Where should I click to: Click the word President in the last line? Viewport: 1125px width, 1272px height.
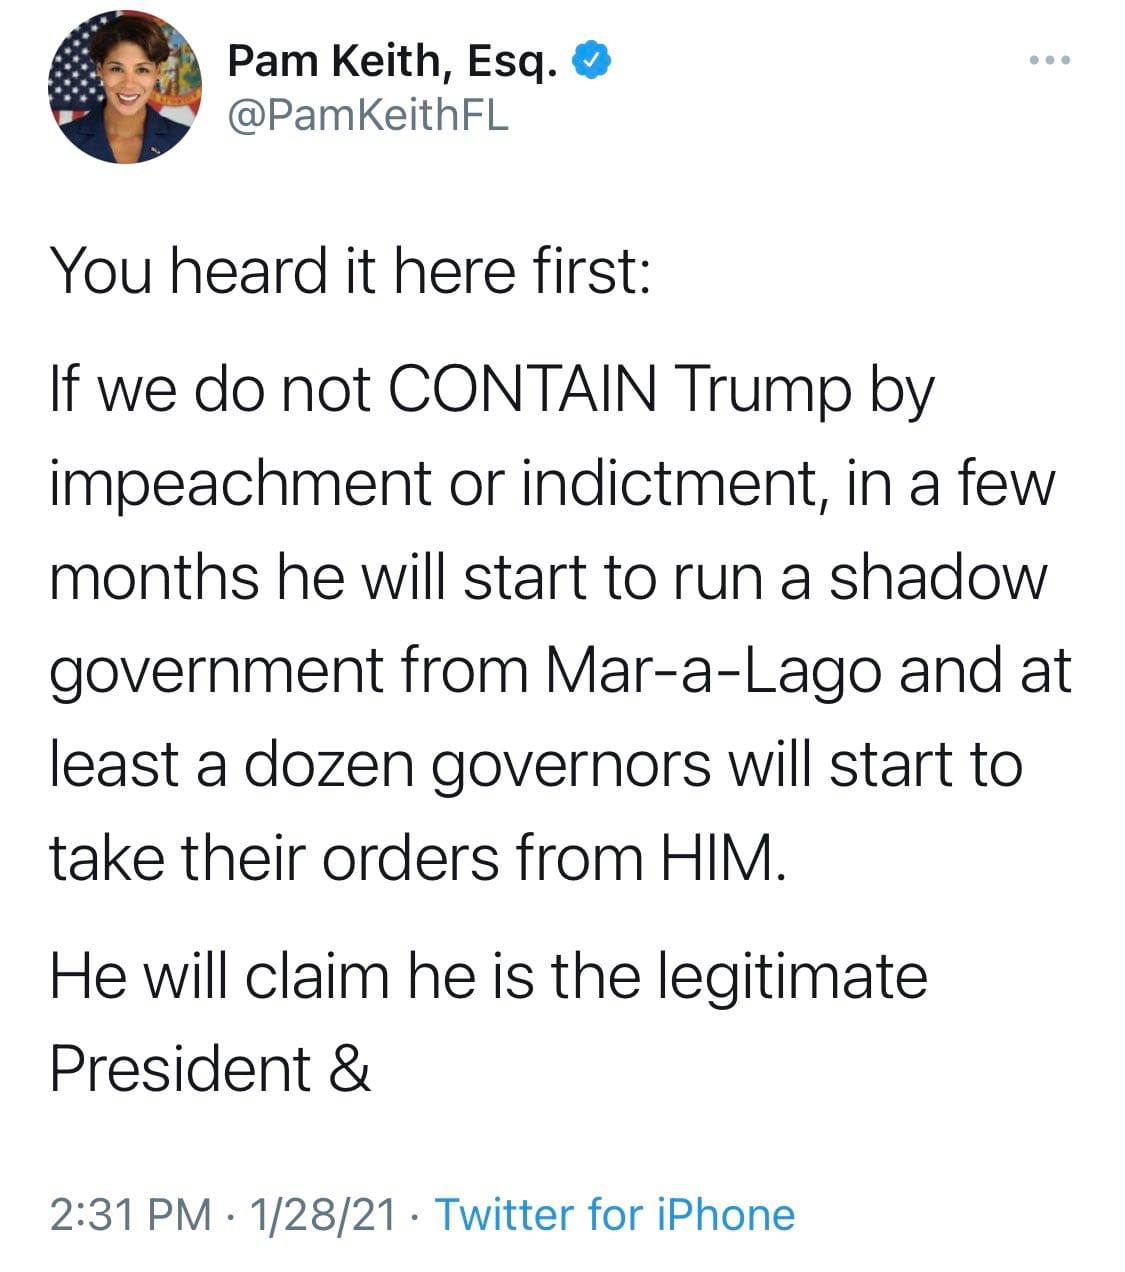pyautogui.click(x=180, y=1068)
